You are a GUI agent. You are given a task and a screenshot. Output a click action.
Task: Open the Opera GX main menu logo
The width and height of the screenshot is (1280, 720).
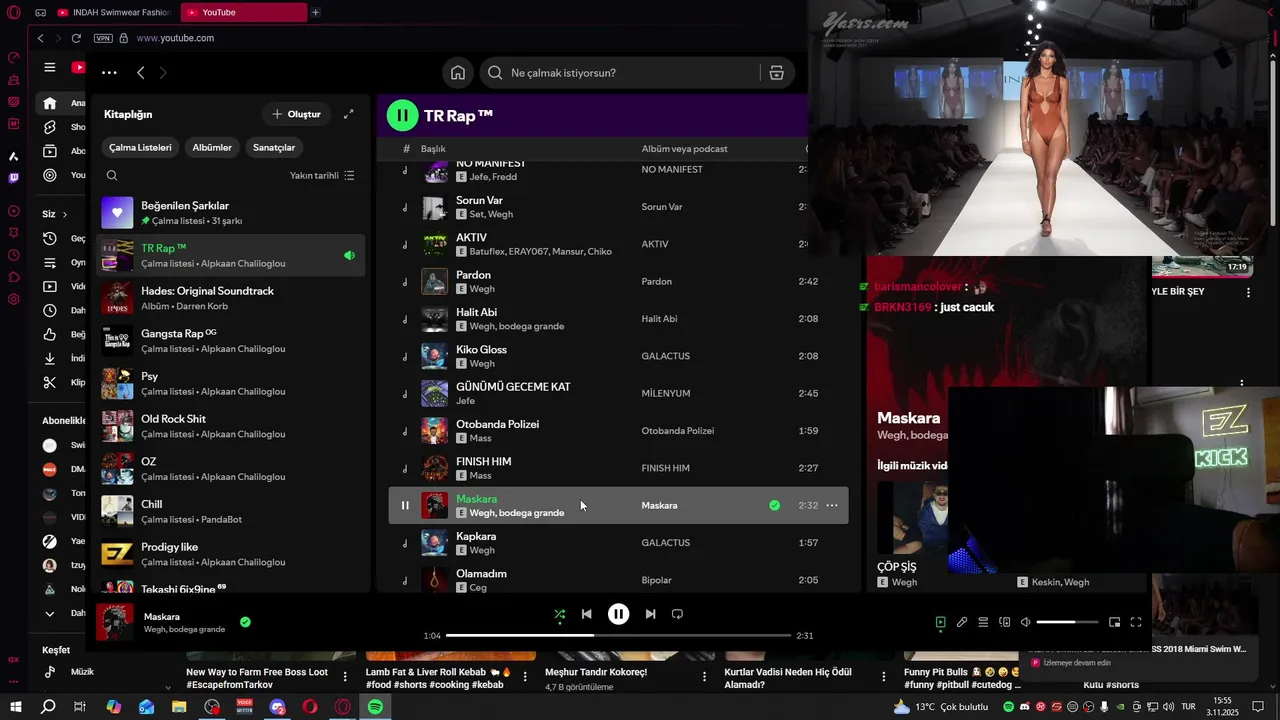pos(13,12)
